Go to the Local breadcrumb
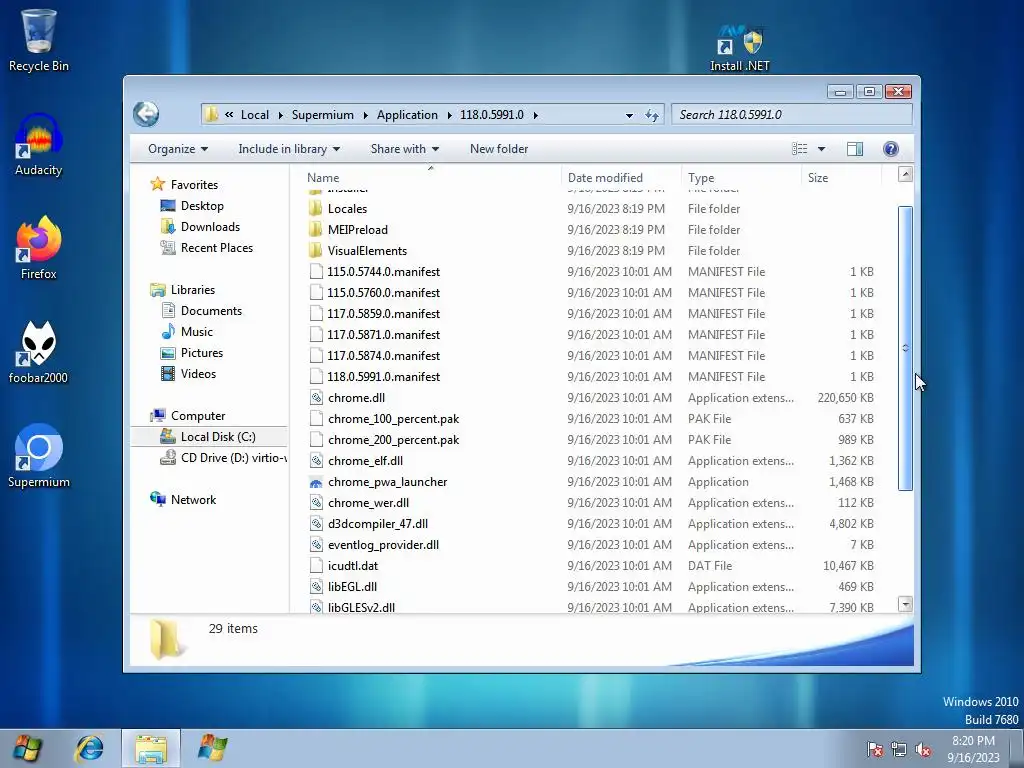This screenshot has height=768, width=1024. coord(255,115)
